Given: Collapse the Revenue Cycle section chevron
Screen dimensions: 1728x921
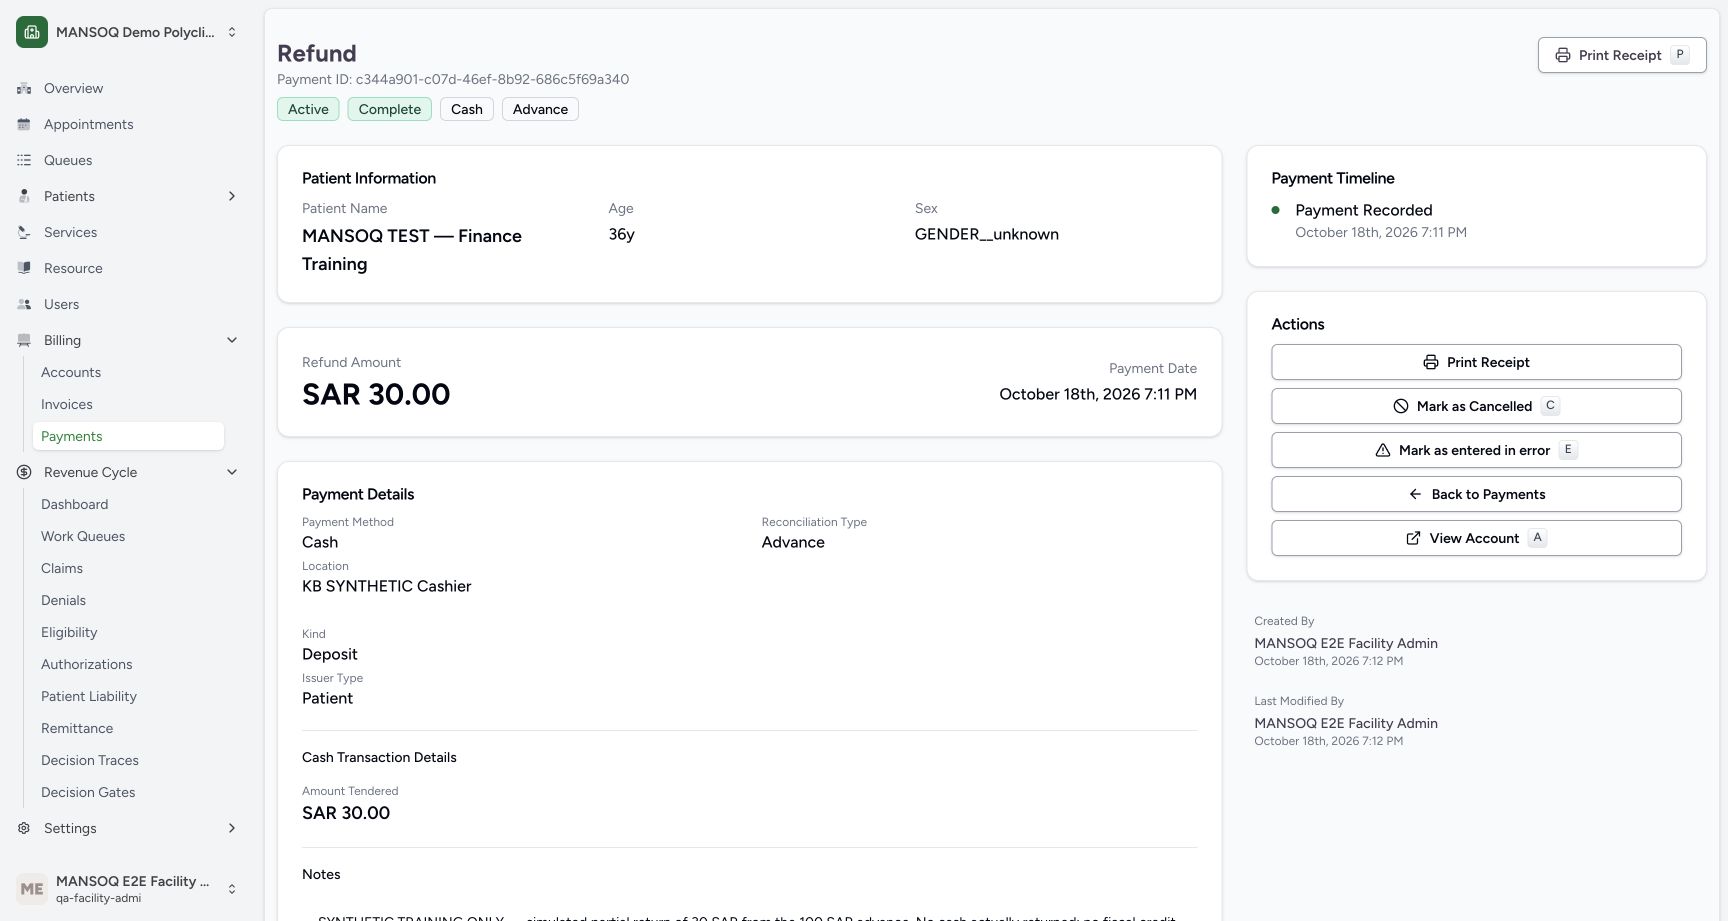Looking at the screenshot, I should pyautogui.click(x=232, y=472).
